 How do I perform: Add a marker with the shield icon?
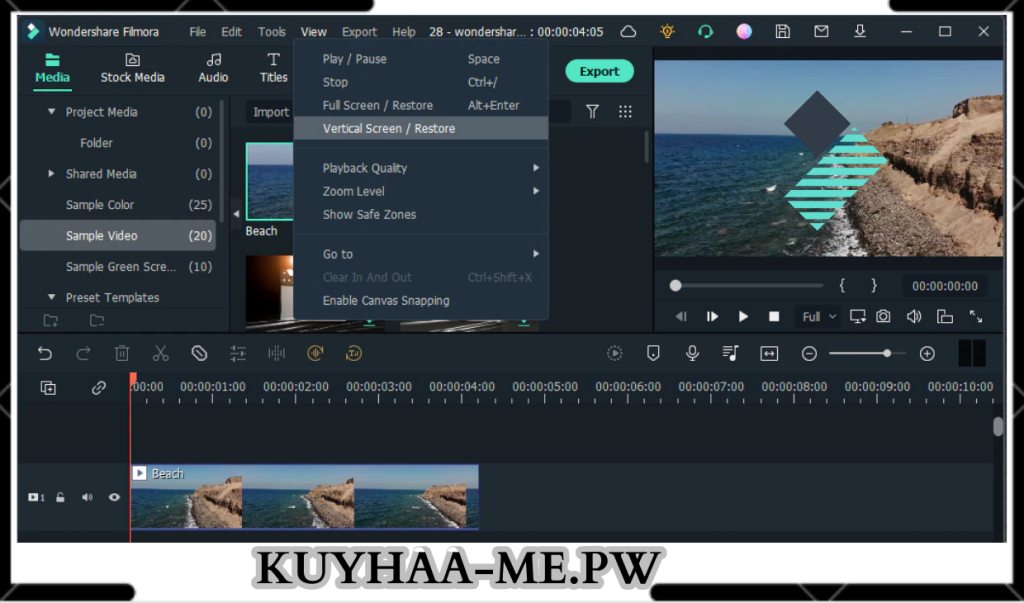[x=653, y=353]
